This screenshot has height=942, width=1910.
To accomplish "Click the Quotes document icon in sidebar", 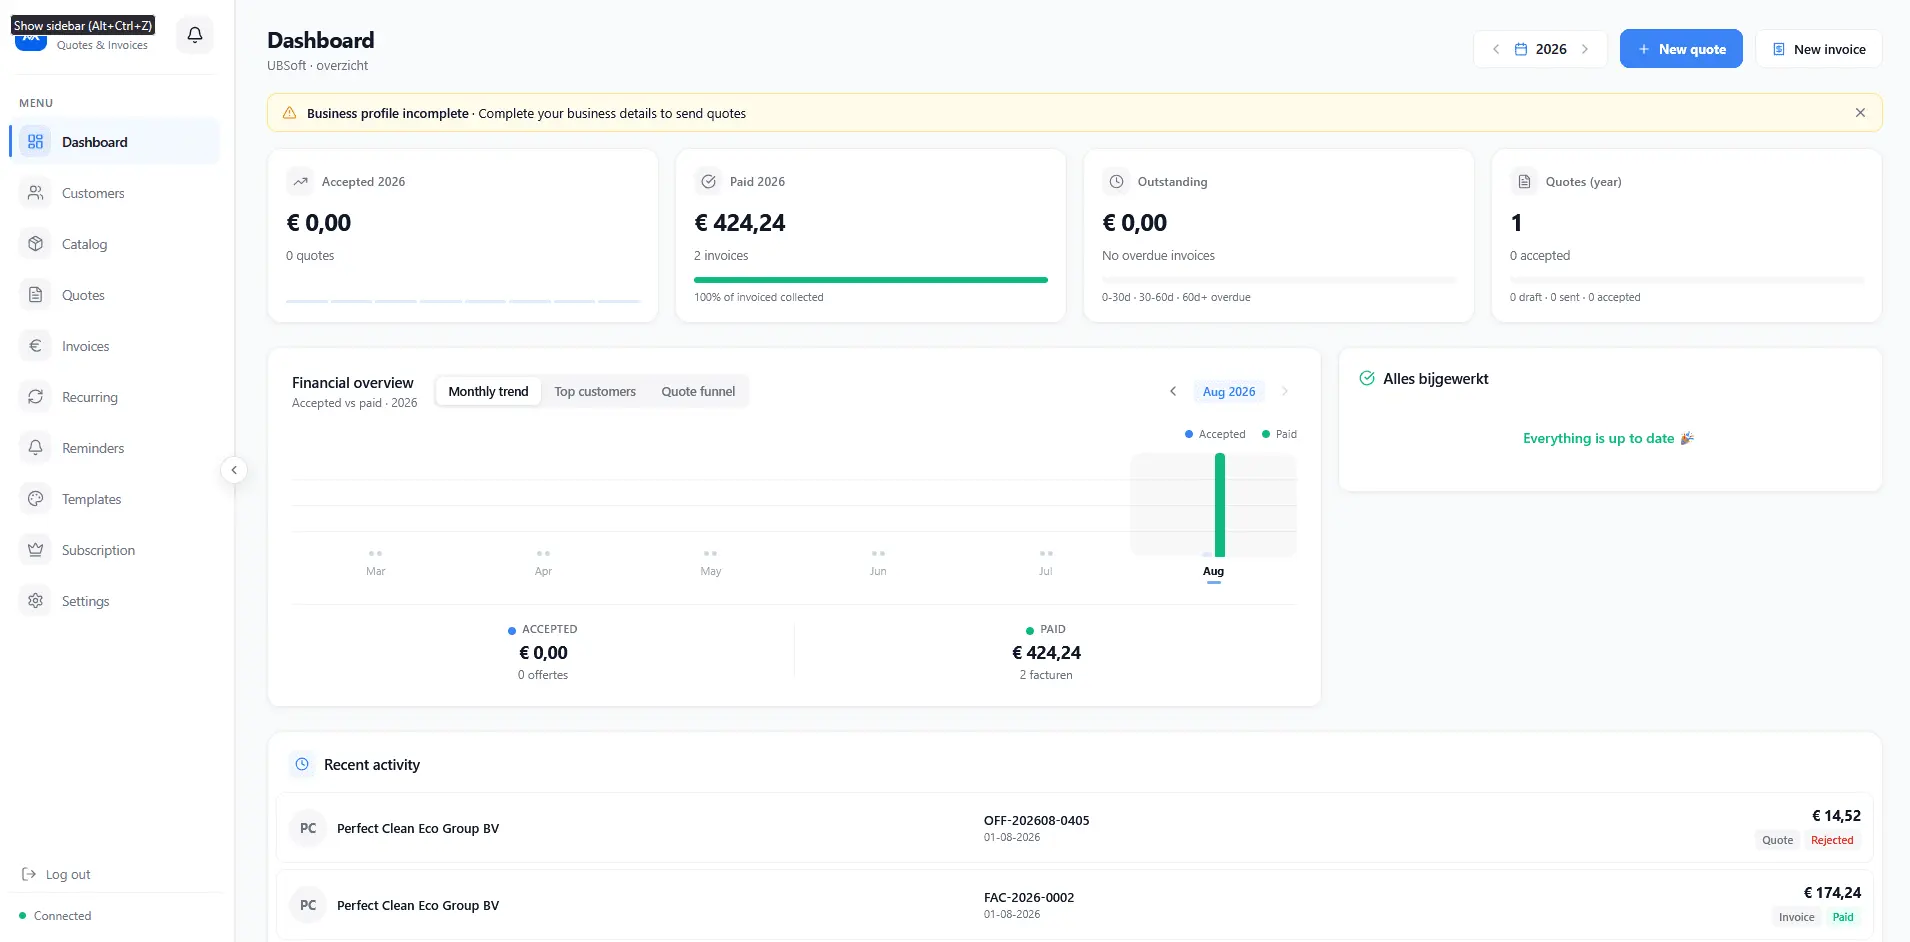I will [36, 295].
